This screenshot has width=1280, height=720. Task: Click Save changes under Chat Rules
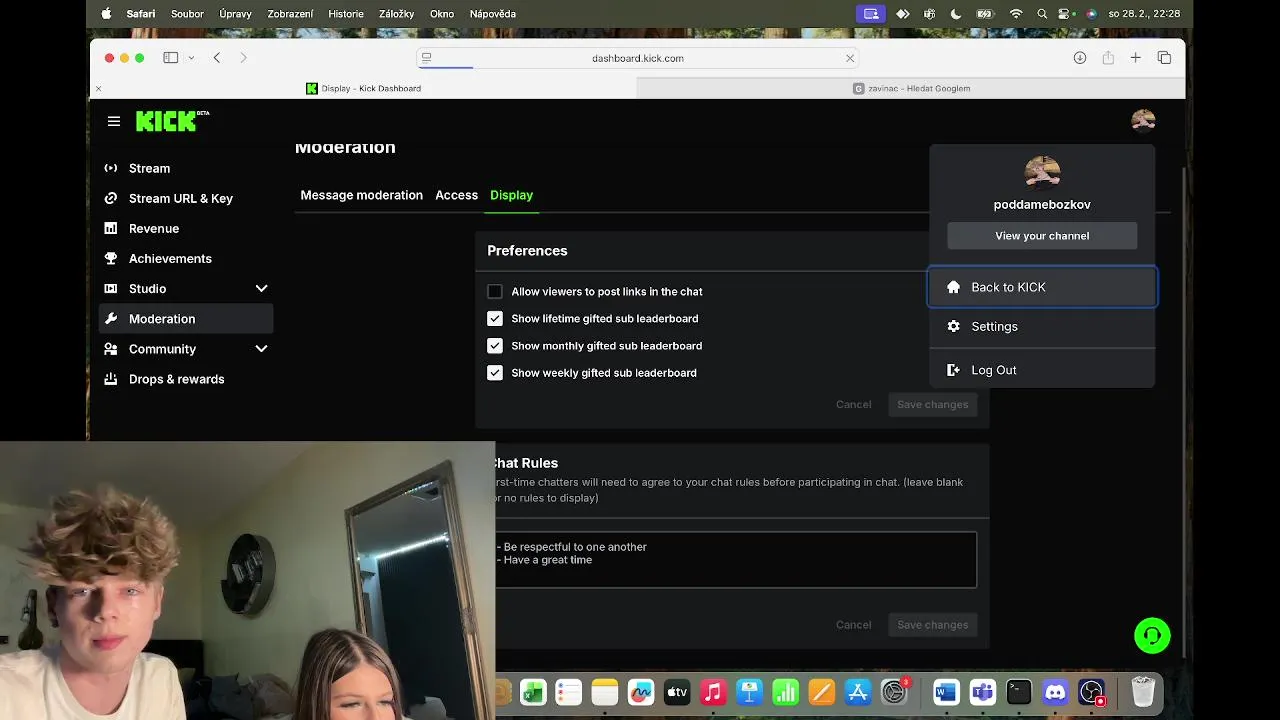[x=932, y=625]
